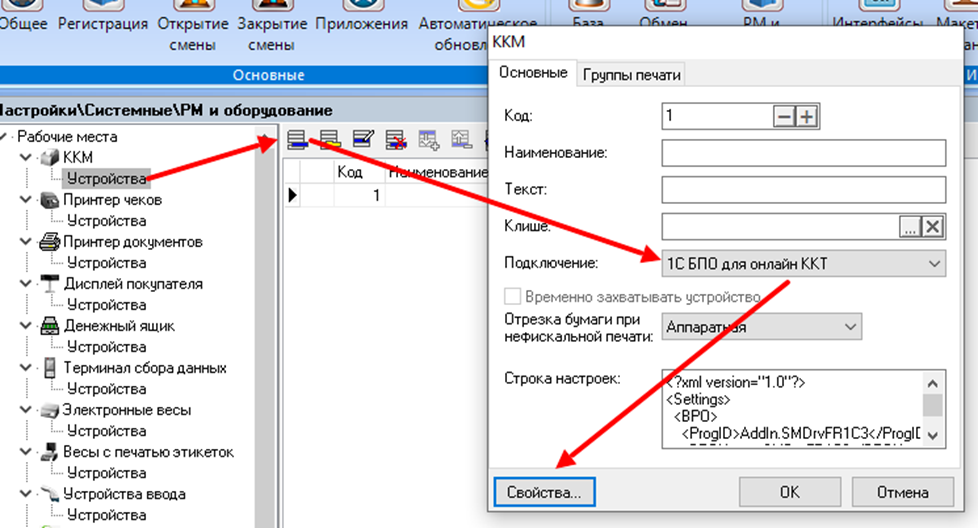Select Устройства under Электронные весы
This screenshot has height=528, width=978.
[106, 431]
